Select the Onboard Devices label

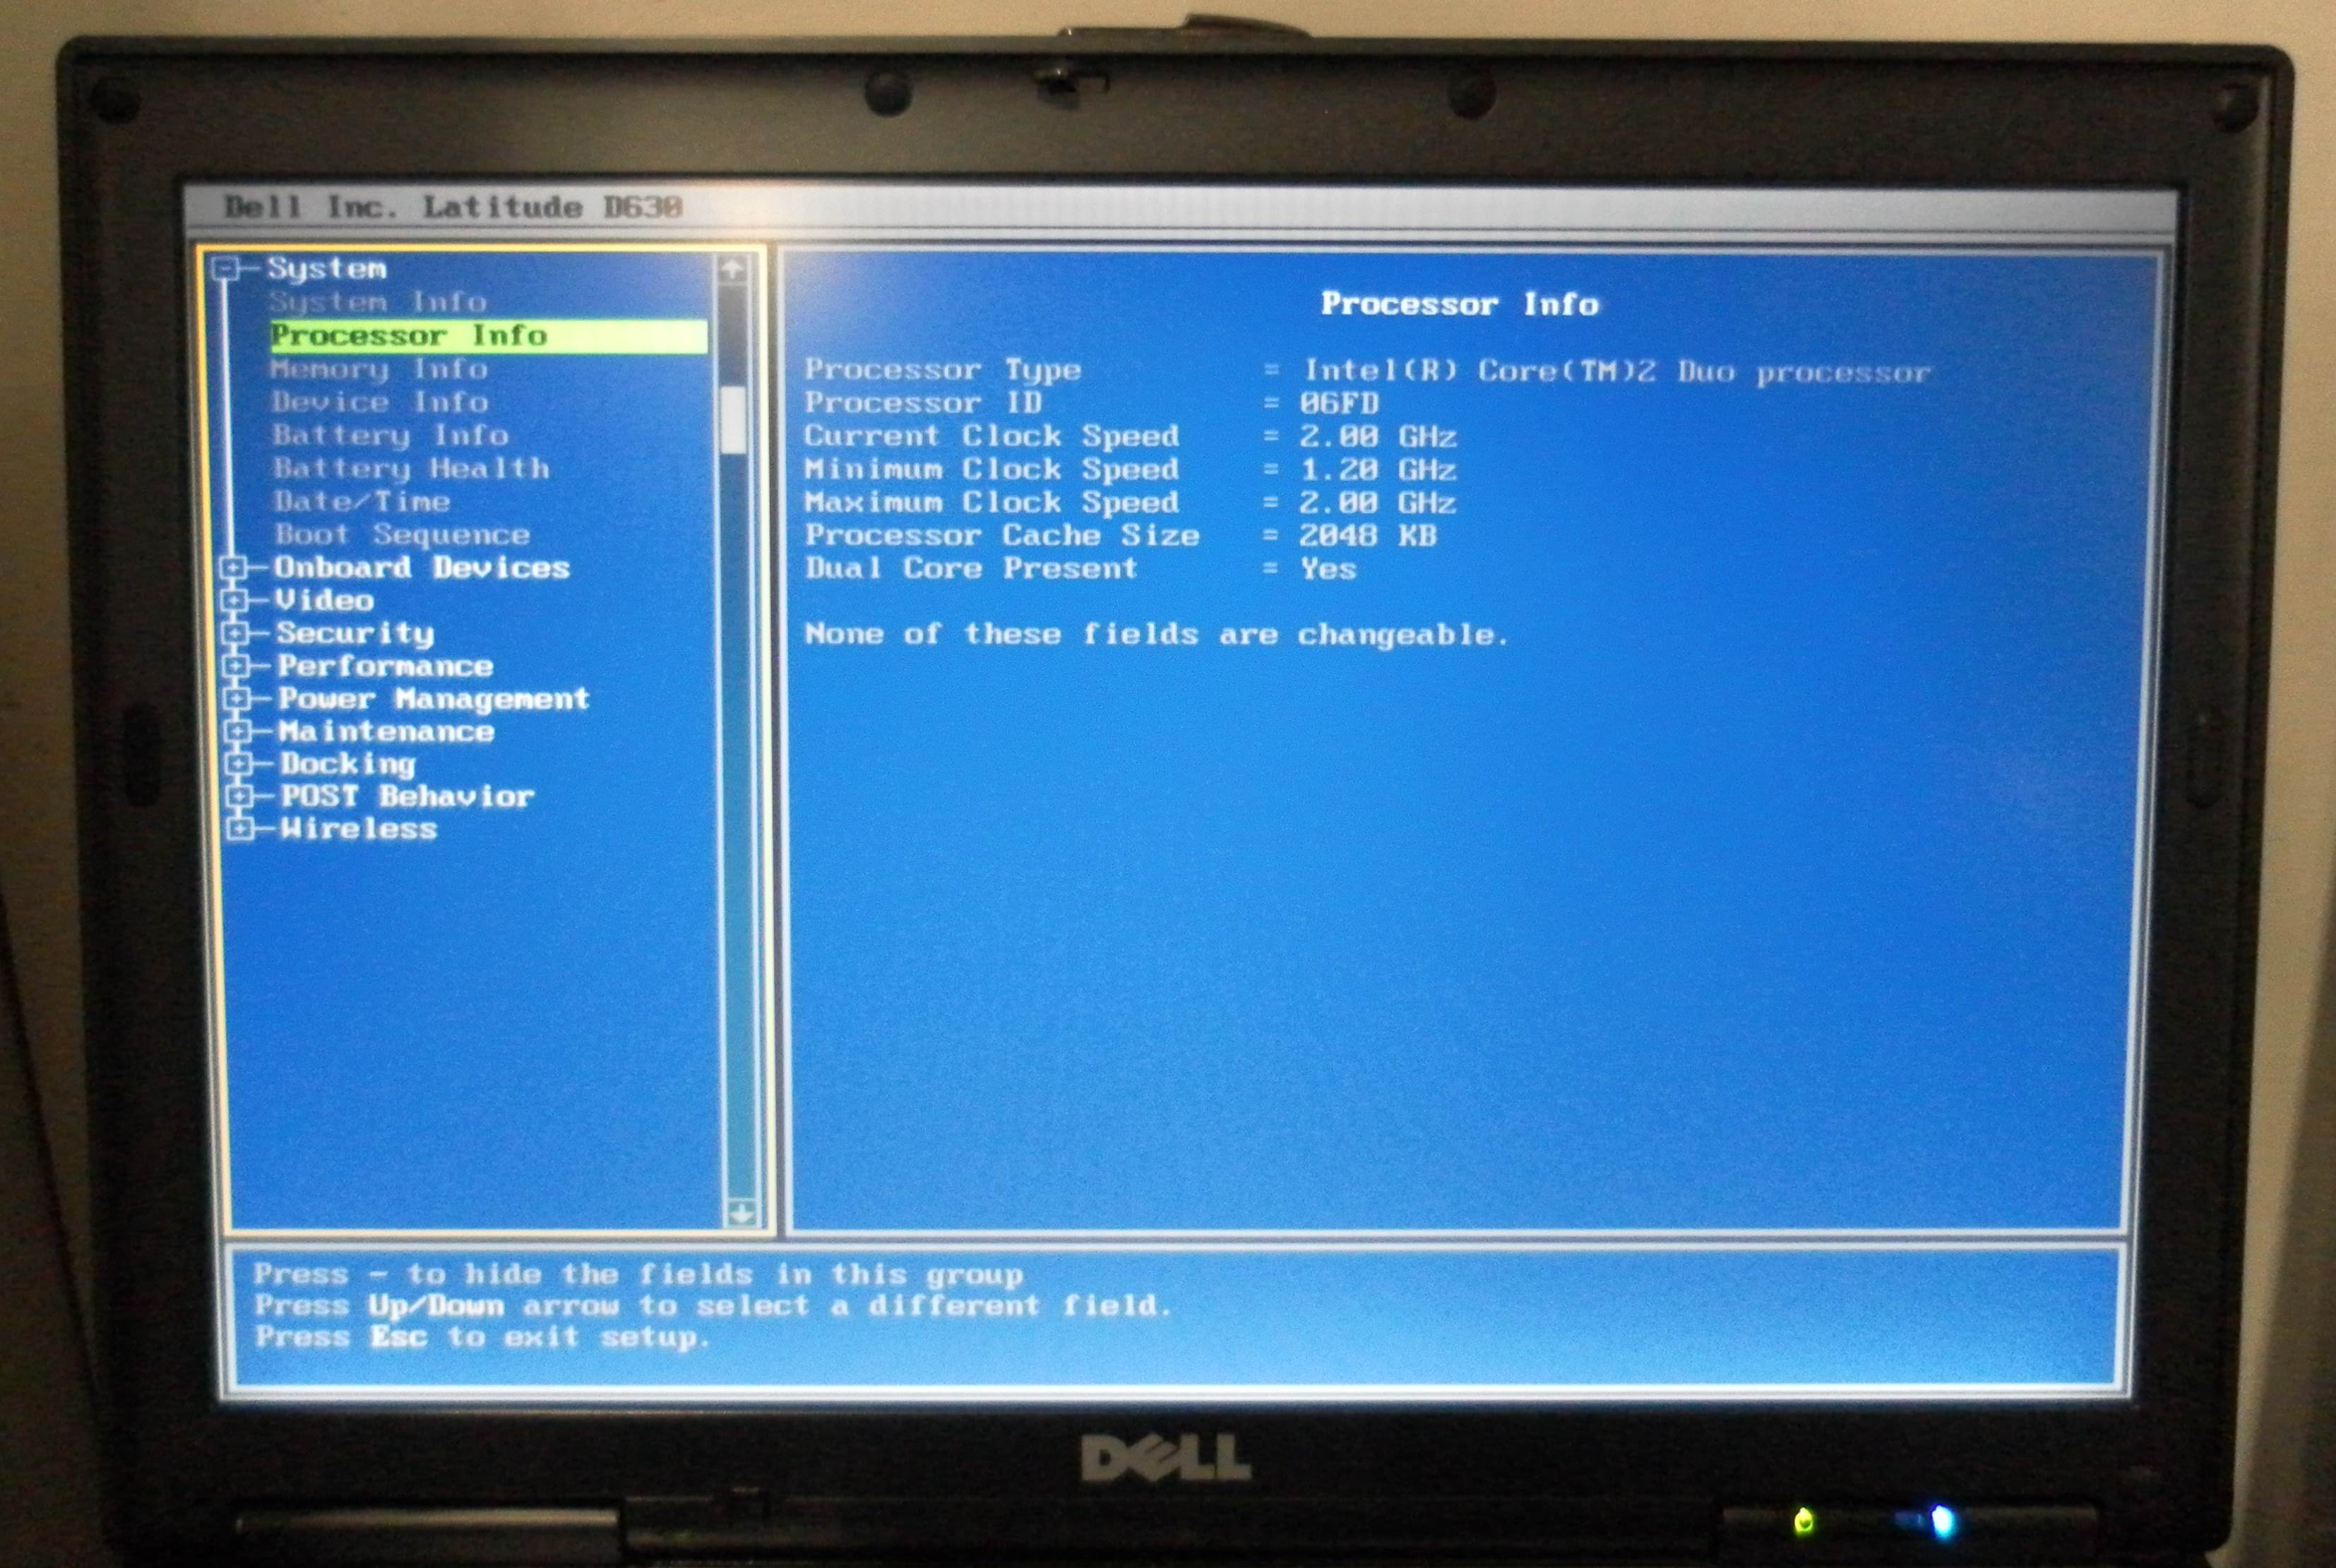[x=422, y=568]
